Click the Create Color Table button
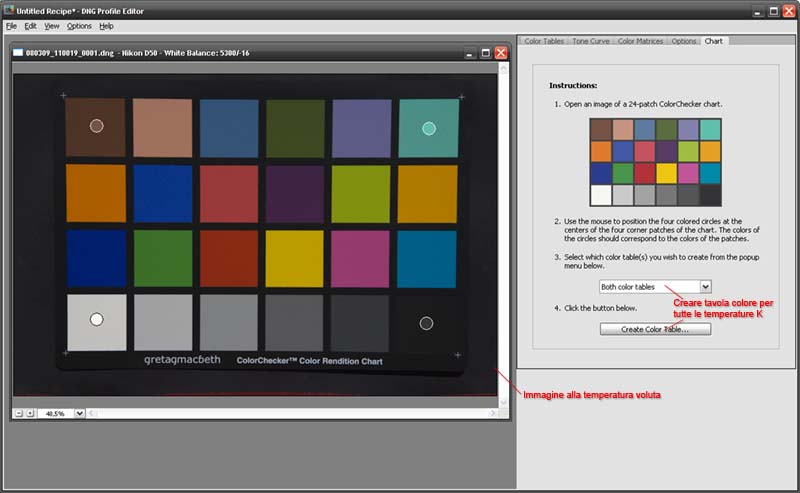Viewport: 800px width, 493px height. pos(655,329)
